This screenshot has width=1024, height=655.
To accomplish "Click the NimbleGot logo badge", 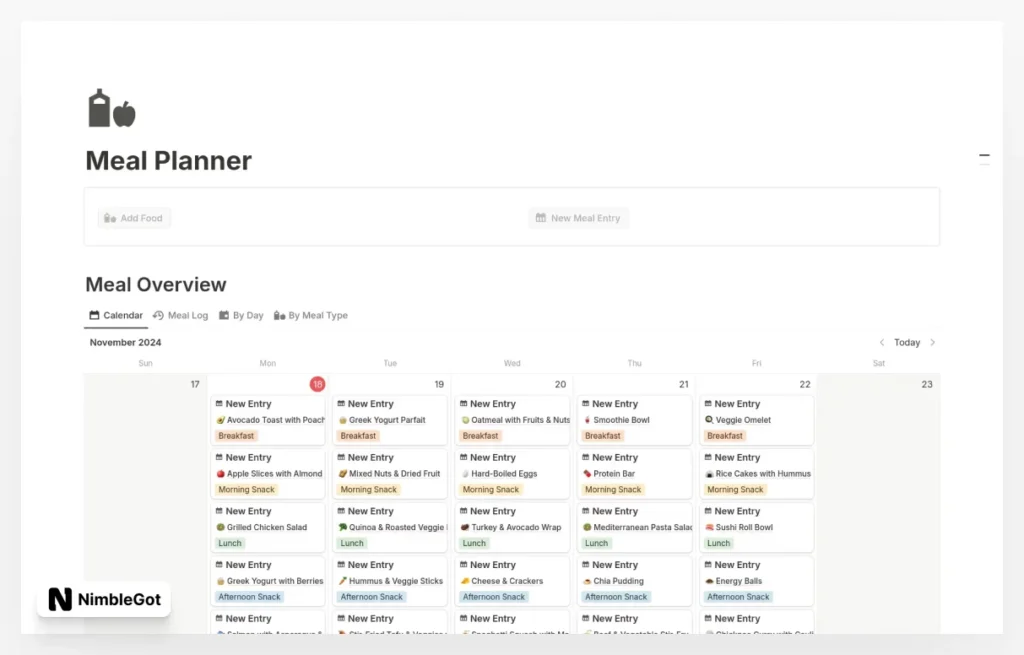I will 104,599.
